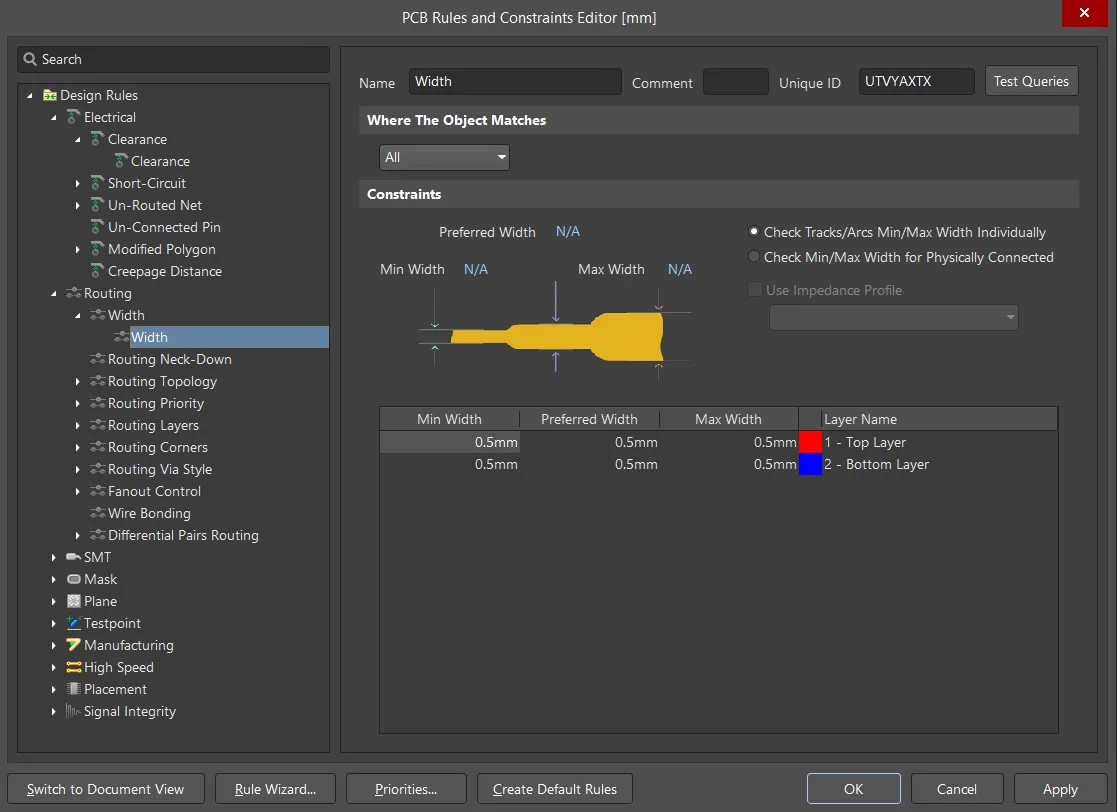Click Switch to Document View button
The width and height of the screenshot is (1117, 812).
coord(105,788)
